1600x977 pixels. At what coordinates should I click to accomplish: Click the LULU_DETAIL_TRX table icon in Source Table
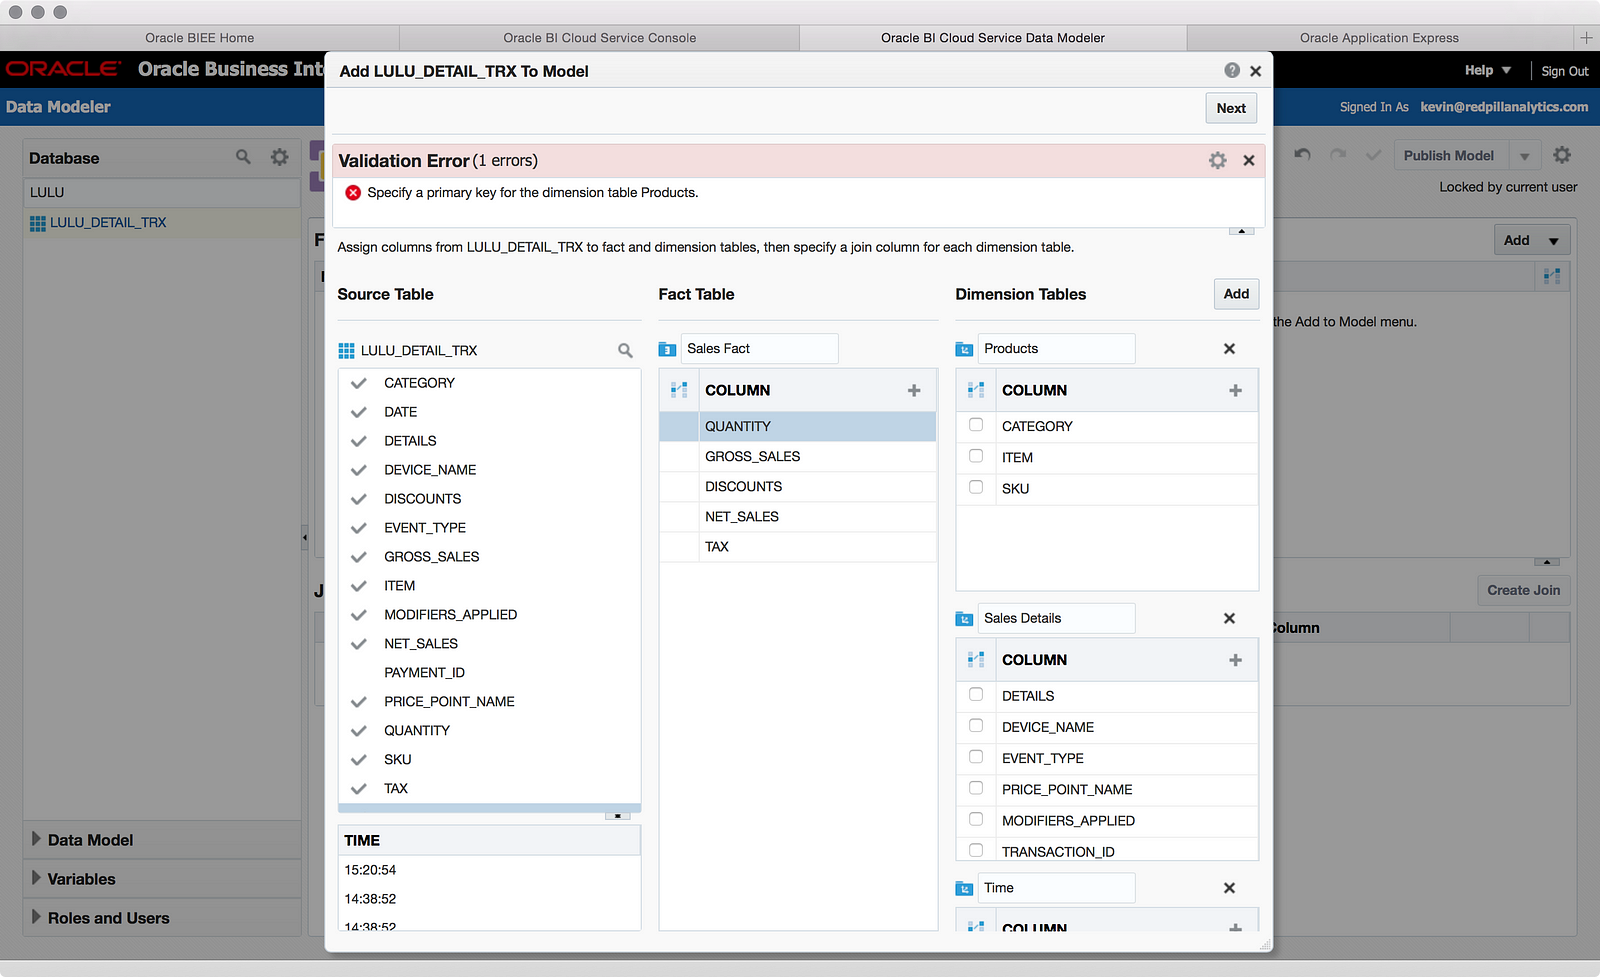(x=347, y=350)
